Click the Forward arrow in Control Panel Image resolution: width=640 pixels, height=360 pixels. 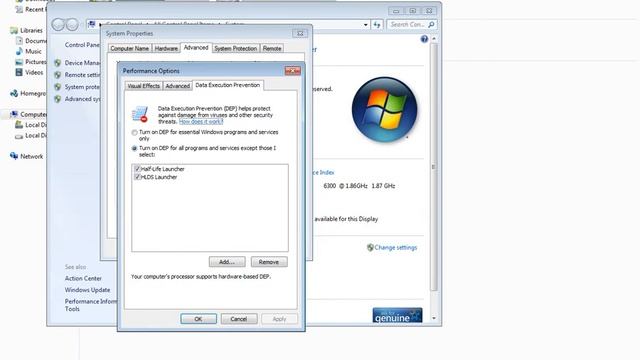click(72, 24)
